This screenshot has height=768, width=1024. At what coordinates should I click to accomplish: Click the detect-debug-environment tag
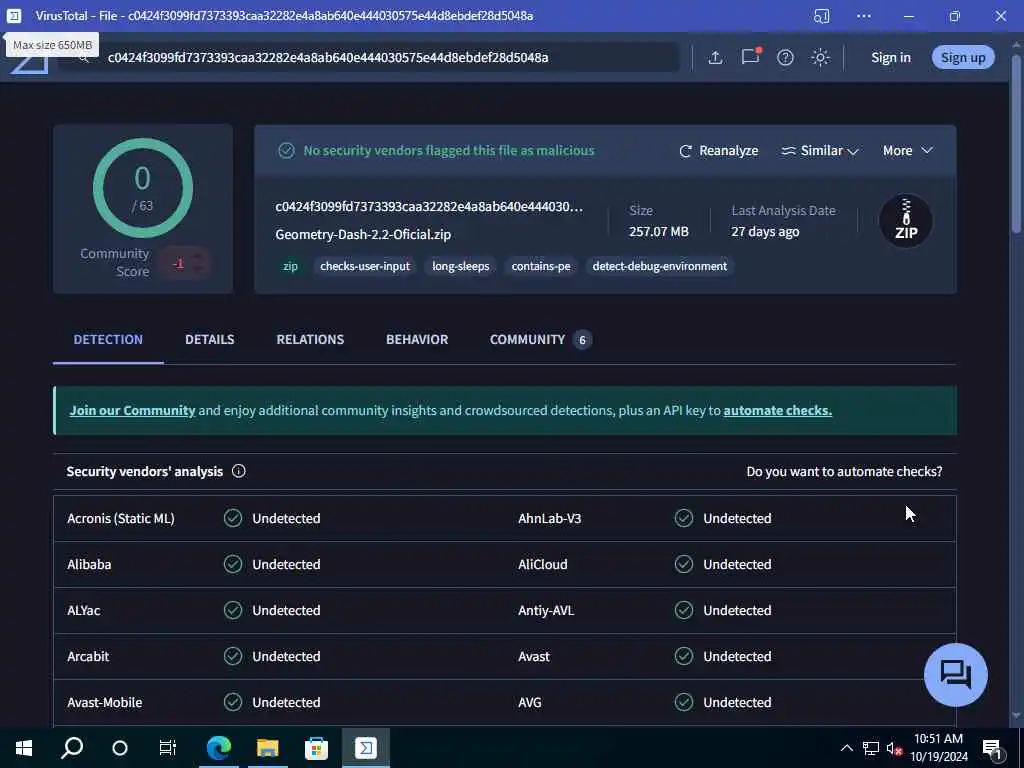(660, 266)
